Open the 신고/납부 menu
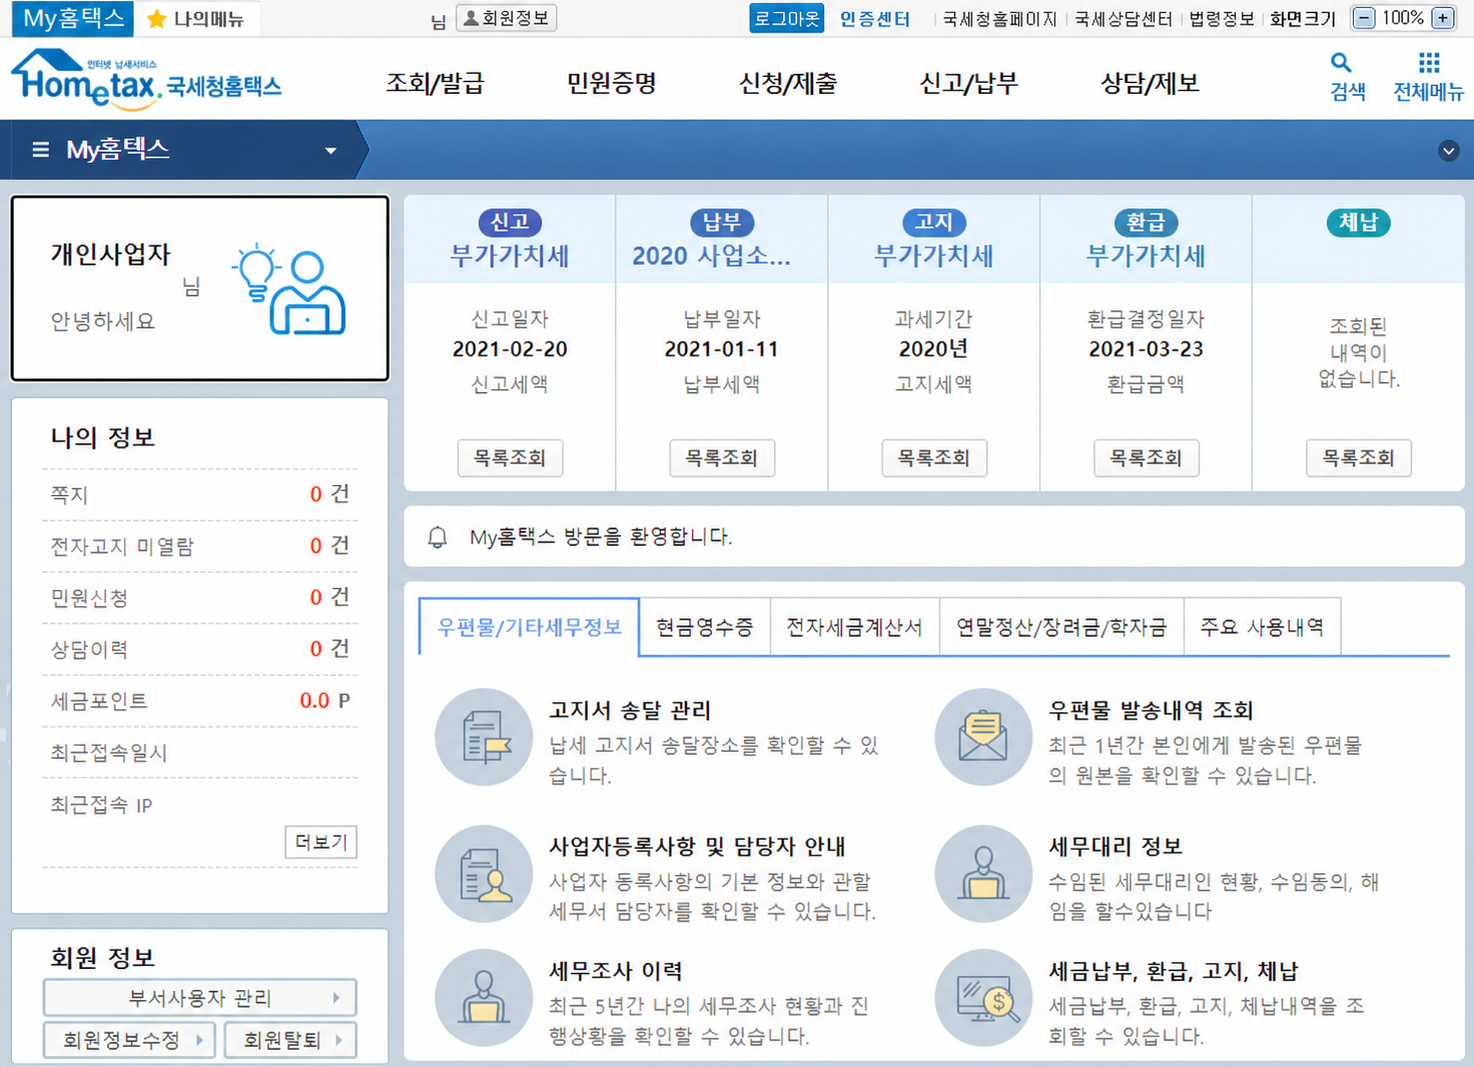The image size is (1474, 1067). (x=968, y=84)
